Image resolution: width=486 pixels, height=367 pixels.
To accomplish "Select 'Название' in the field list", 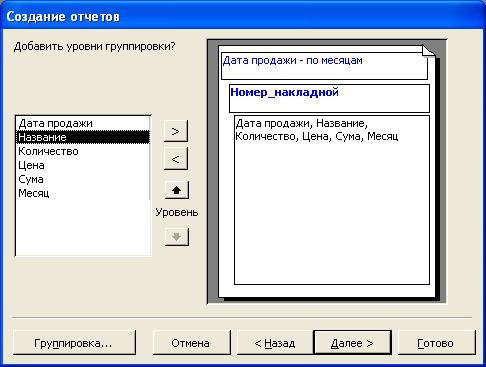I will point(83,137).
